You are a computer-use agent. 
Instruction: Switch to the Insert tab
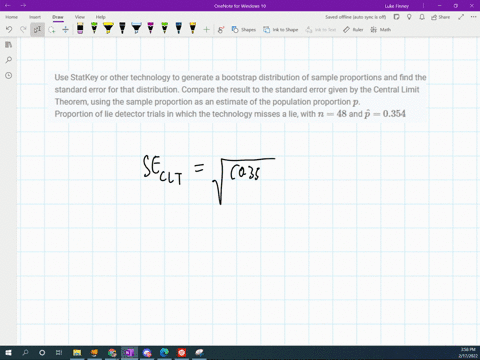[35, 17]
